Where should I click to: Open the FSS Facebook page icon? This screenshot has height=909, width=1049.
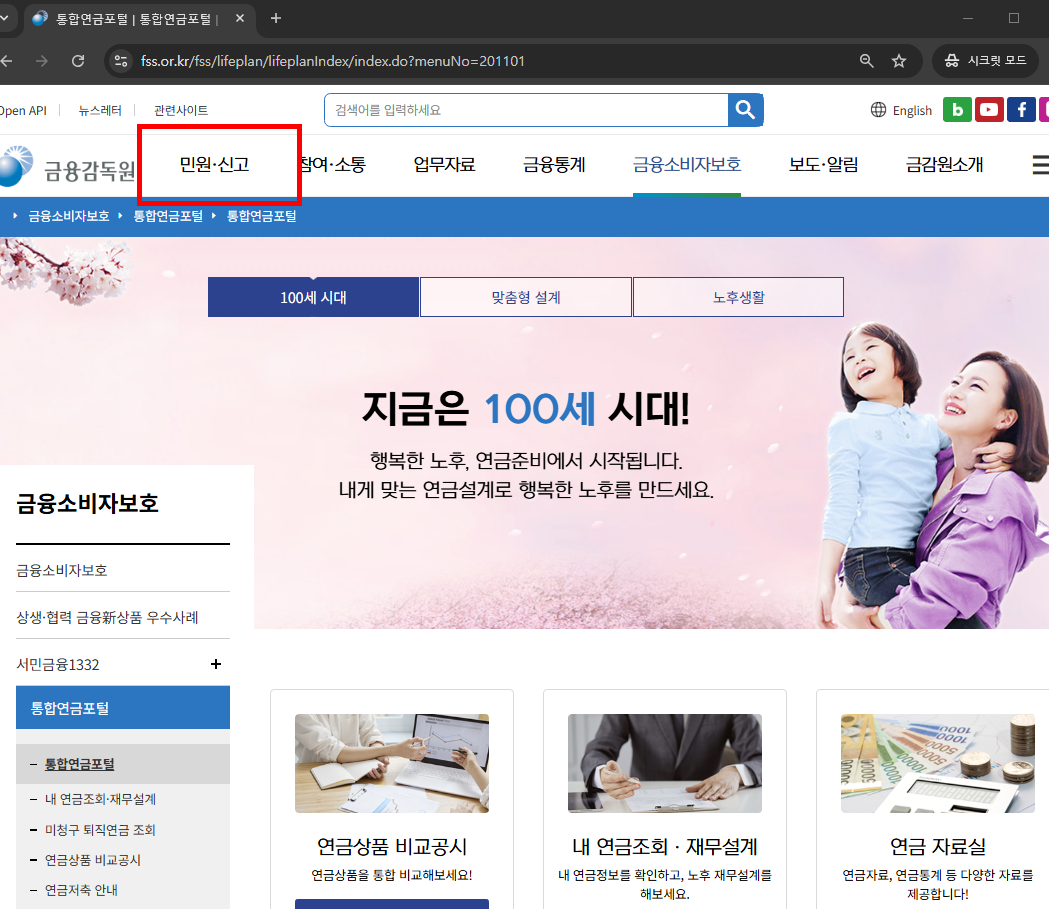(x=1020, y=110)
